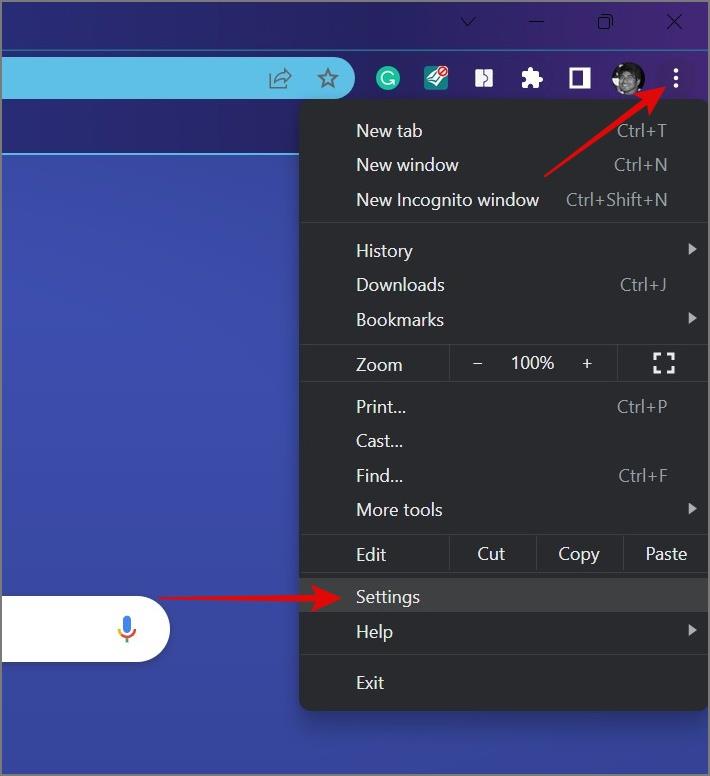710x776 pixels.
Task: Select Print... from the menu
Action: pyautogui.click(x=504, y=407)
